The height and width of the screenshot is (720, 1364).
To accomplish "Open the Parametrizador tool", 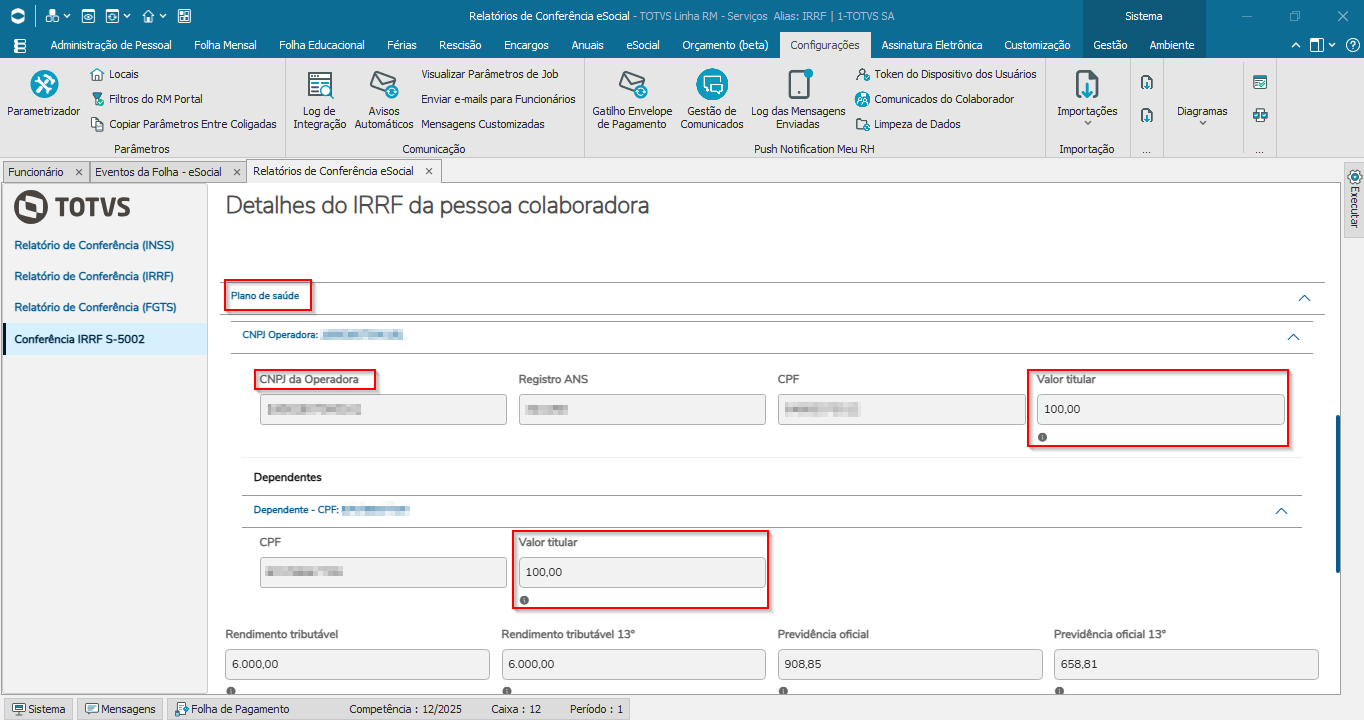I will (x=43, y=95).
